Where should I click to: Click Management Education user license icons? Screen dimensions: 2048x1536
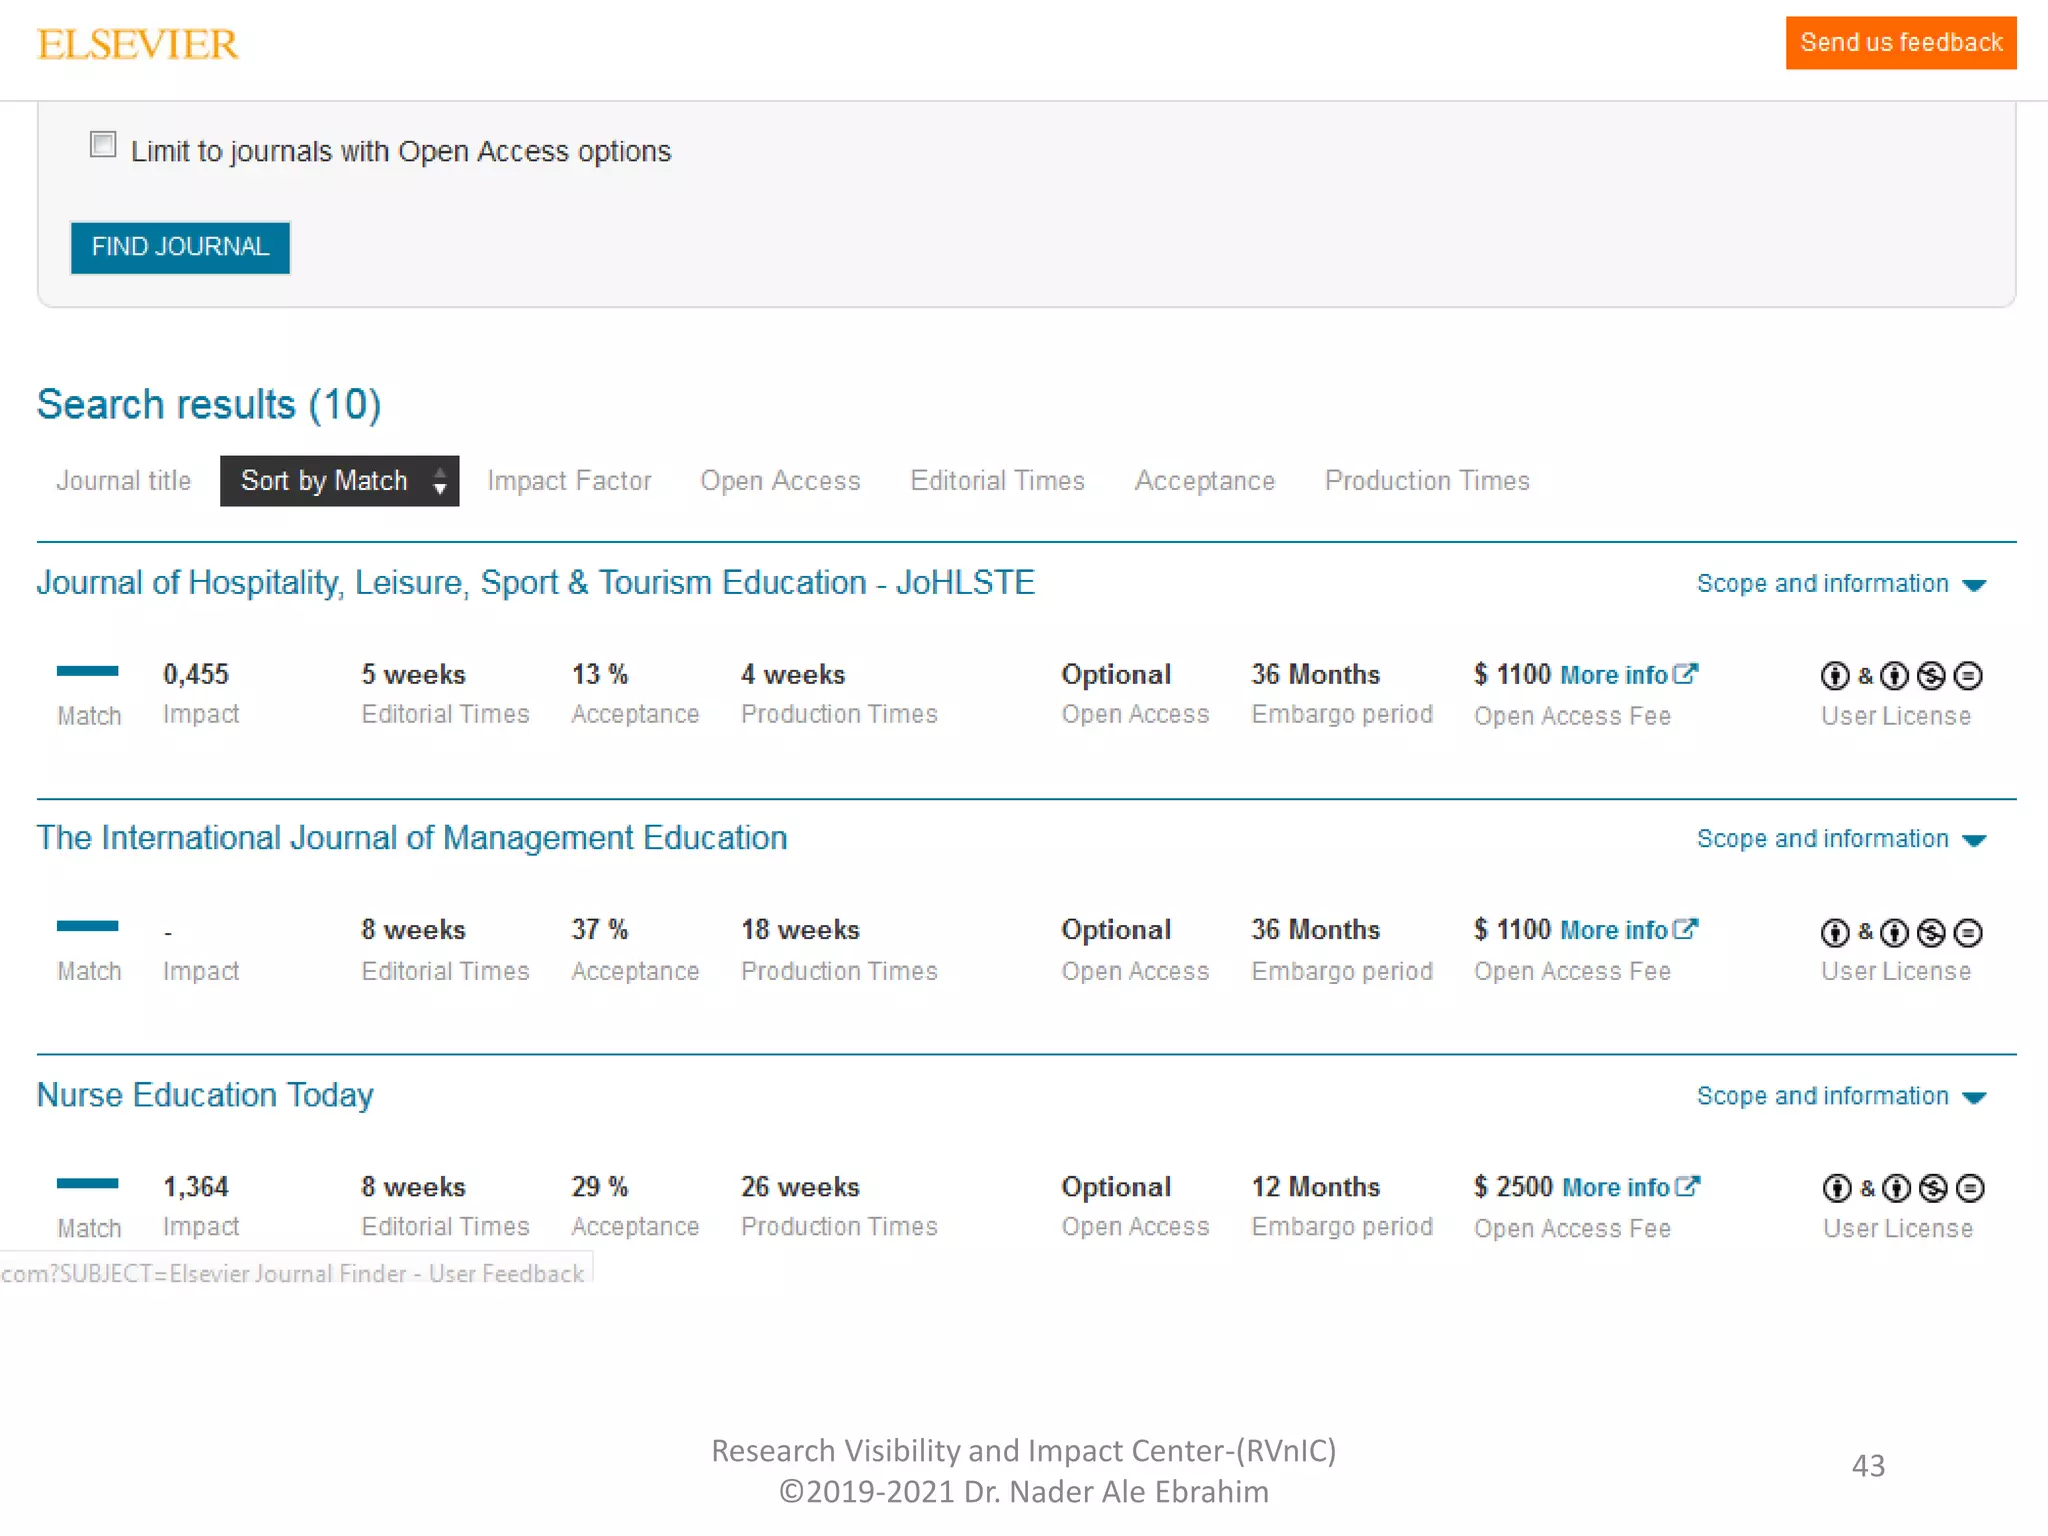(1900, 932)
